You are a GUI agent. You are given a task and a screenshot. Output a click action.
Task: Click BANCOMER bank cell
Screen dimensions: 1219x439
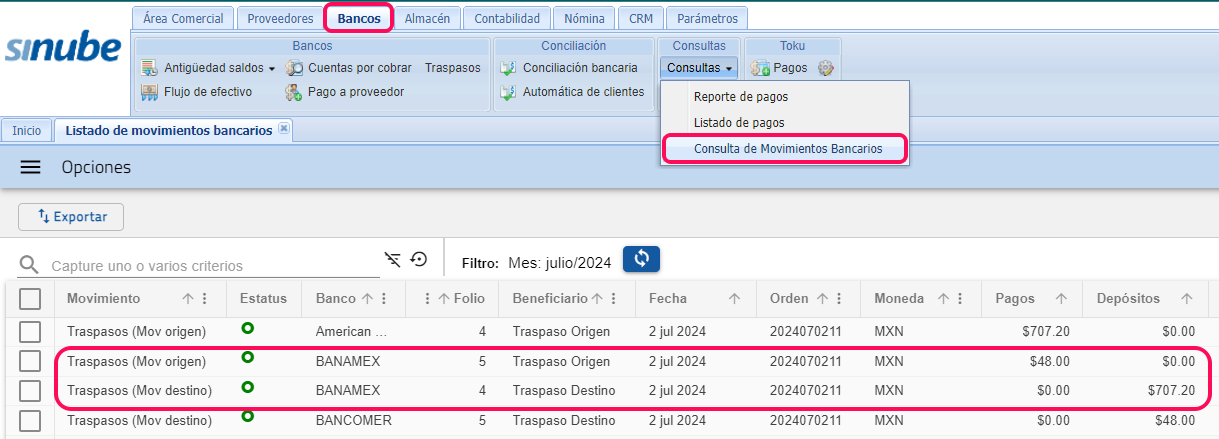coord(353,420)
